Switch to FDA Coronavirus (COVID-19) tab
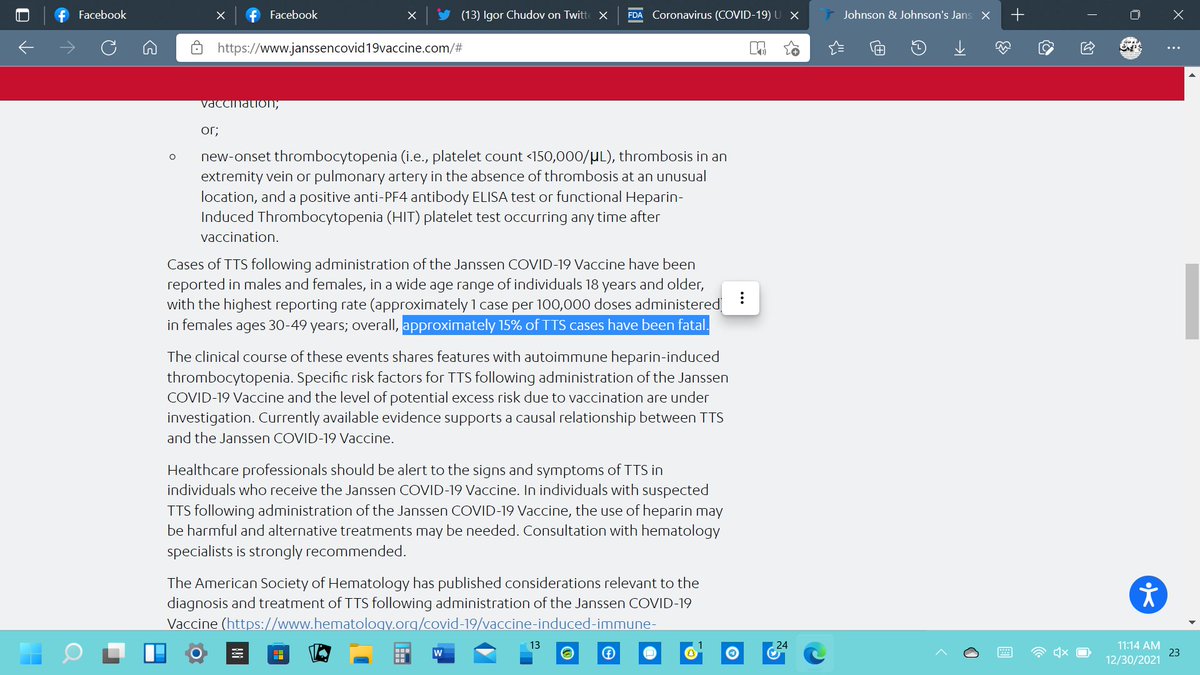The width and height of the screenshot is (1200, 675). pos(711,15)
